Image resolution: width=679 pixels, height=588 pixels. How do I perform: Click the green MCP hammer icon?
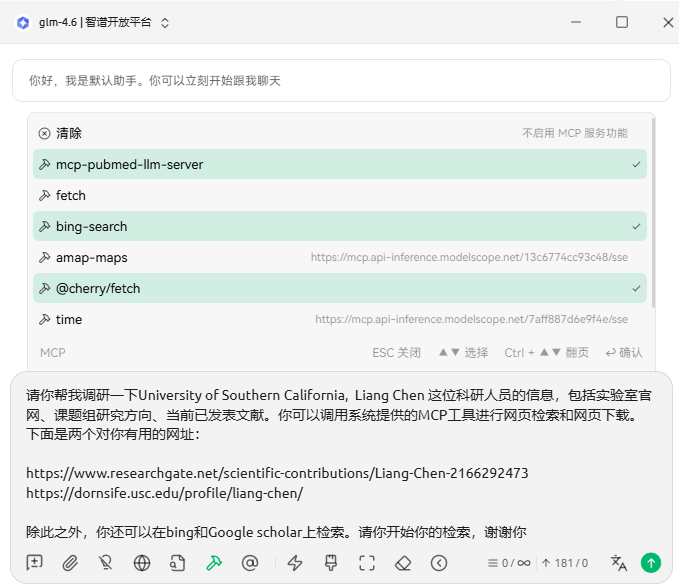[x=213, y=563]
